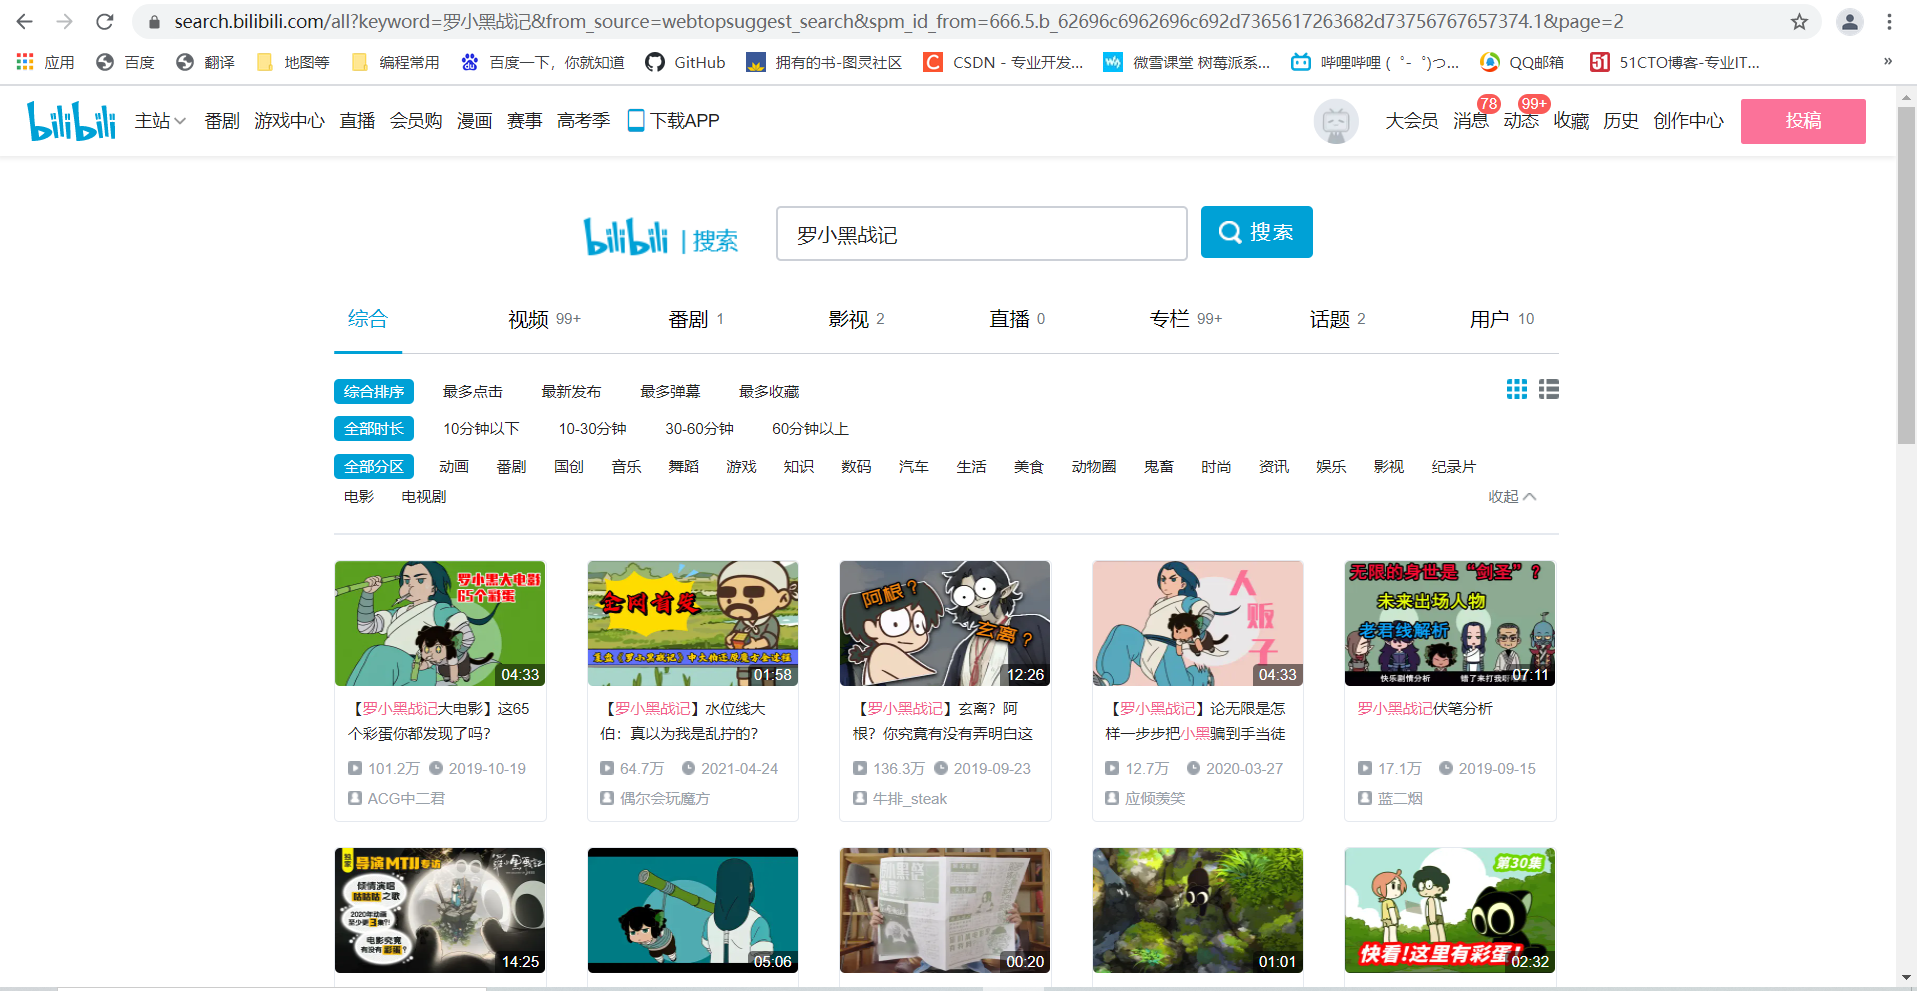This screenshot has width=1917, height=991.
Task: Click the user avatar in bilibili header
Action: [1336, 121]
